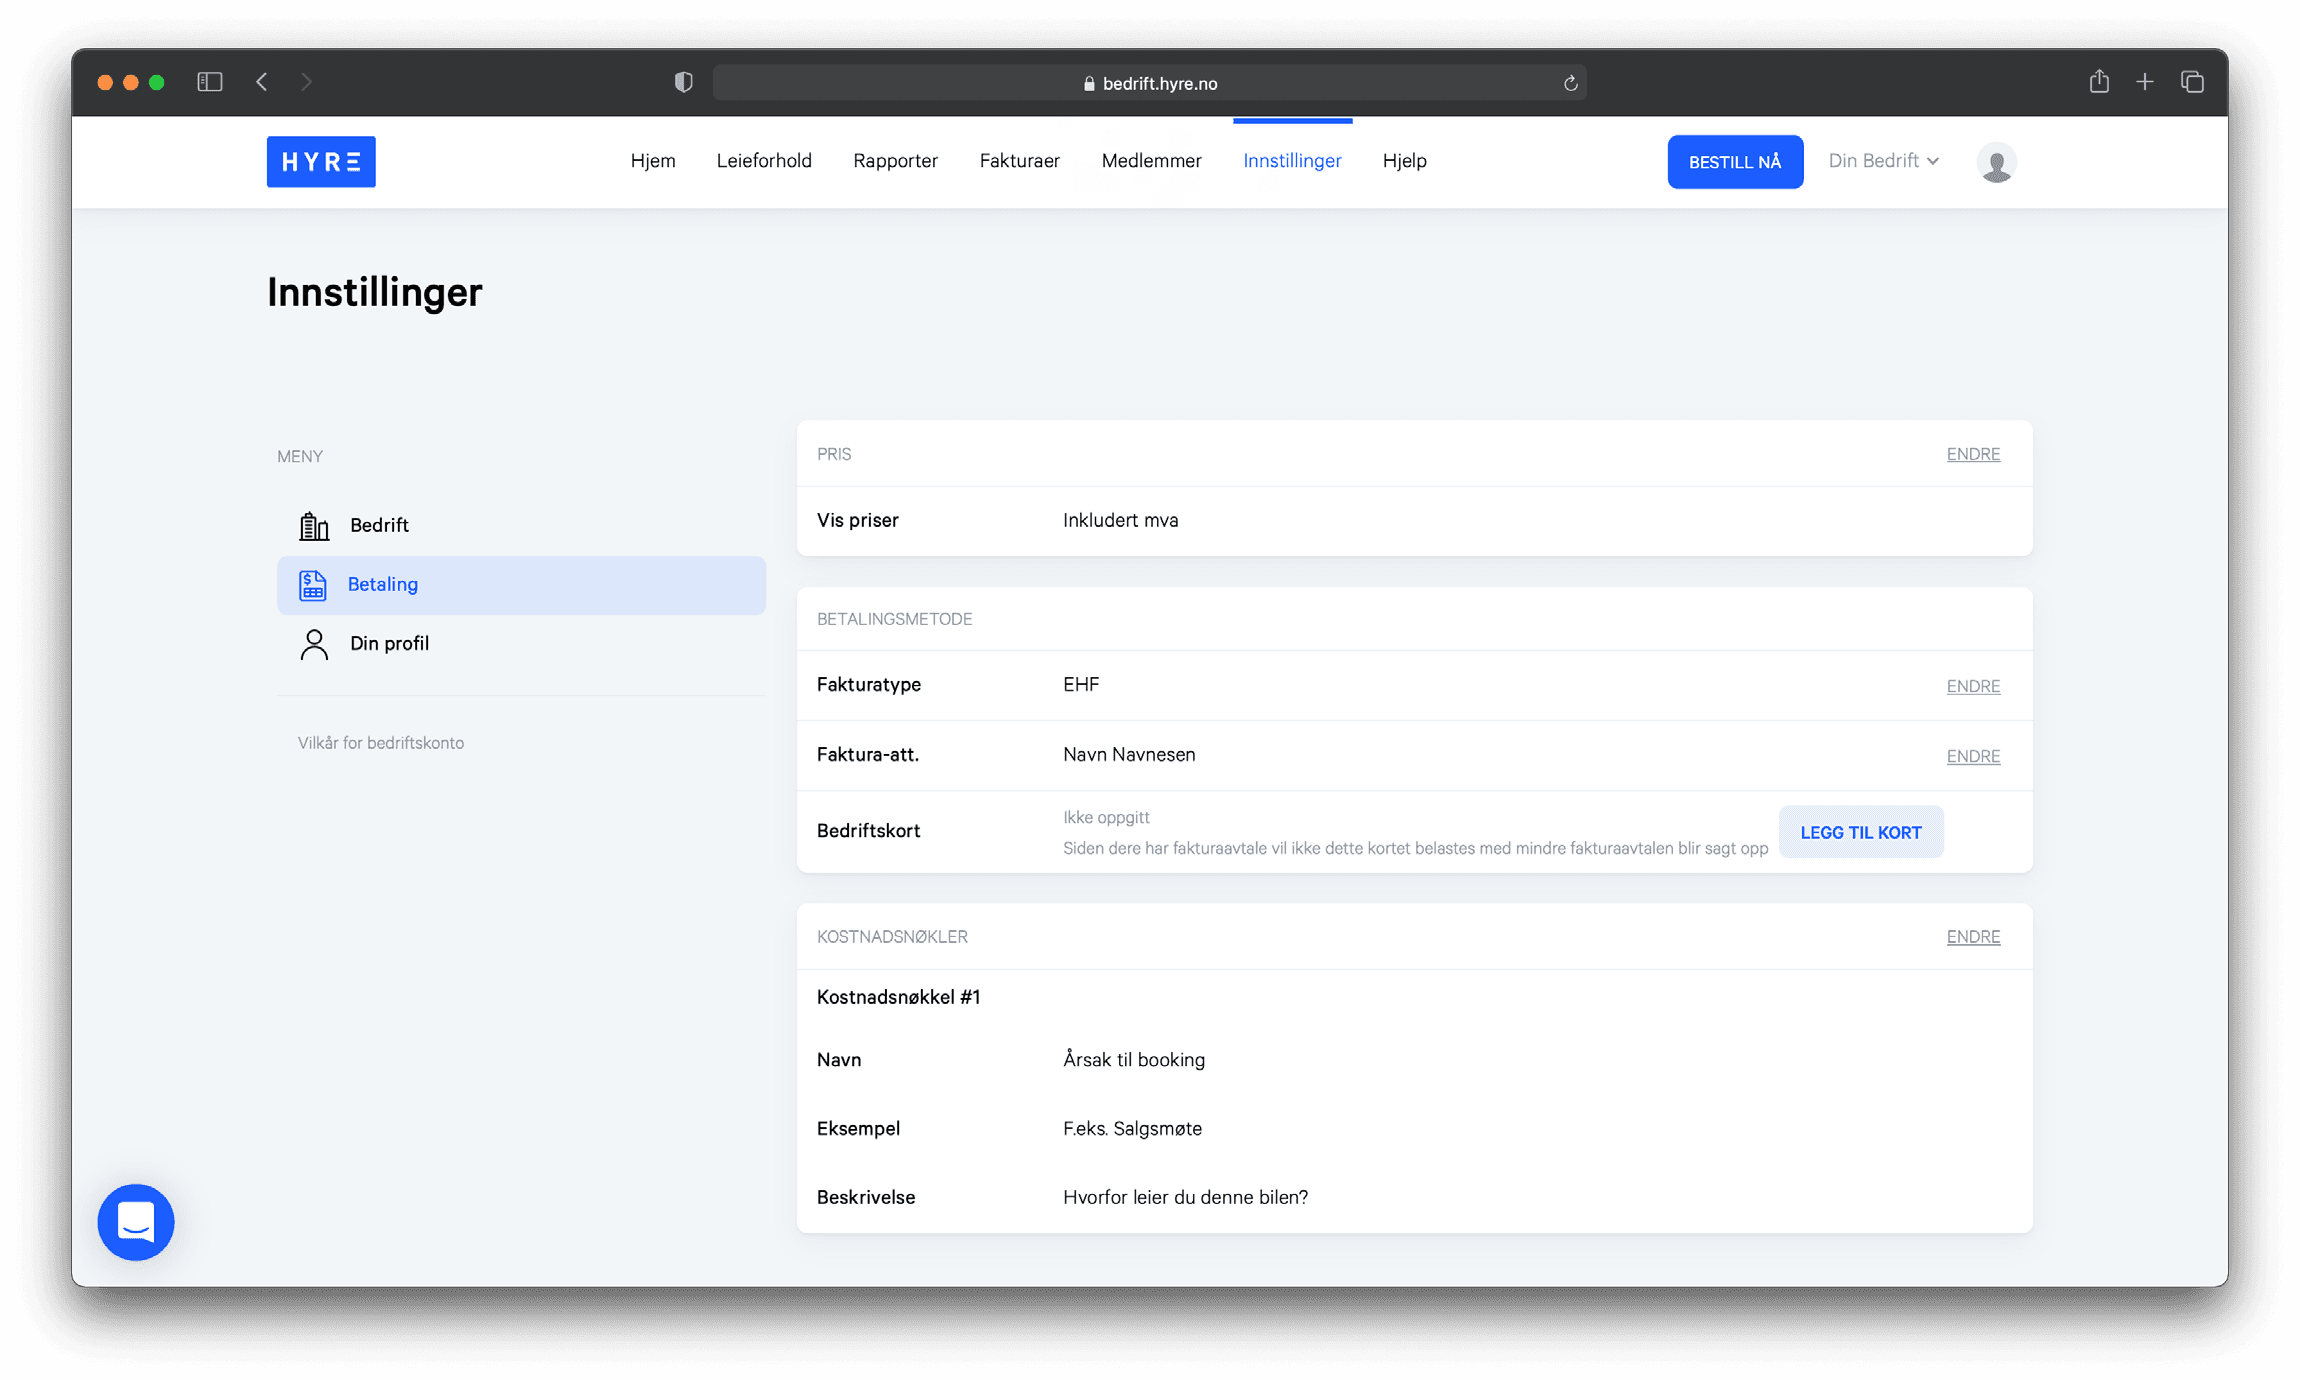The image size is (2300, 1380).
Task: Open the Leieforhold tab
Action: tap(764, 161)
